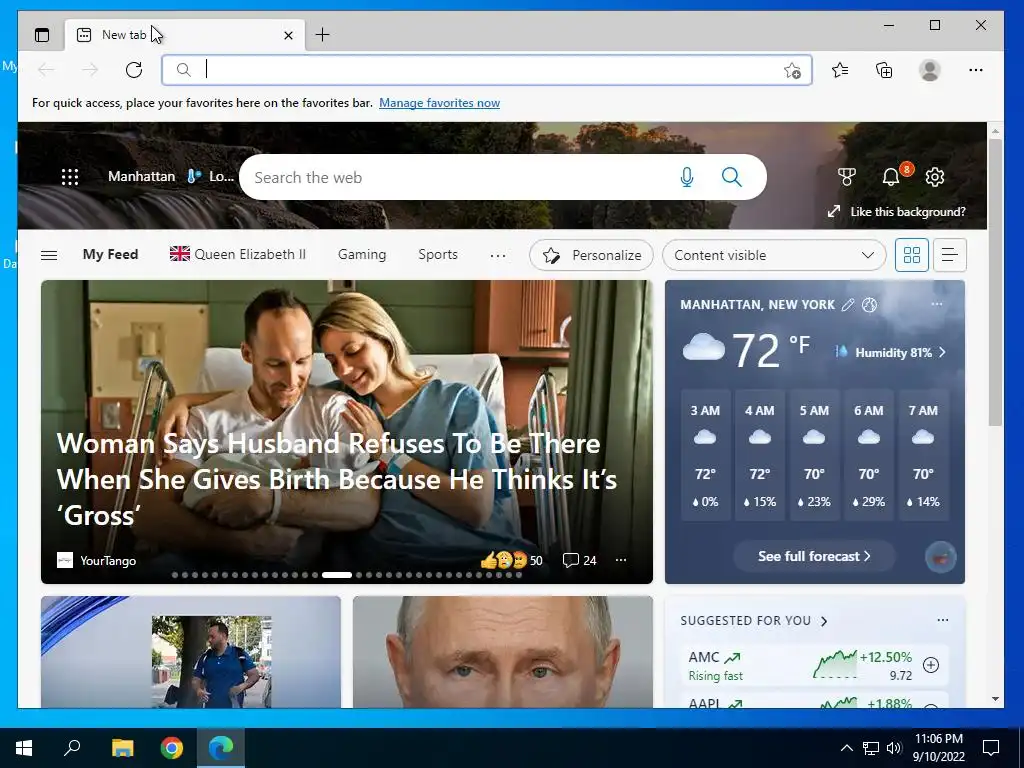Open notifications bell icon

(x=891, y=176)
